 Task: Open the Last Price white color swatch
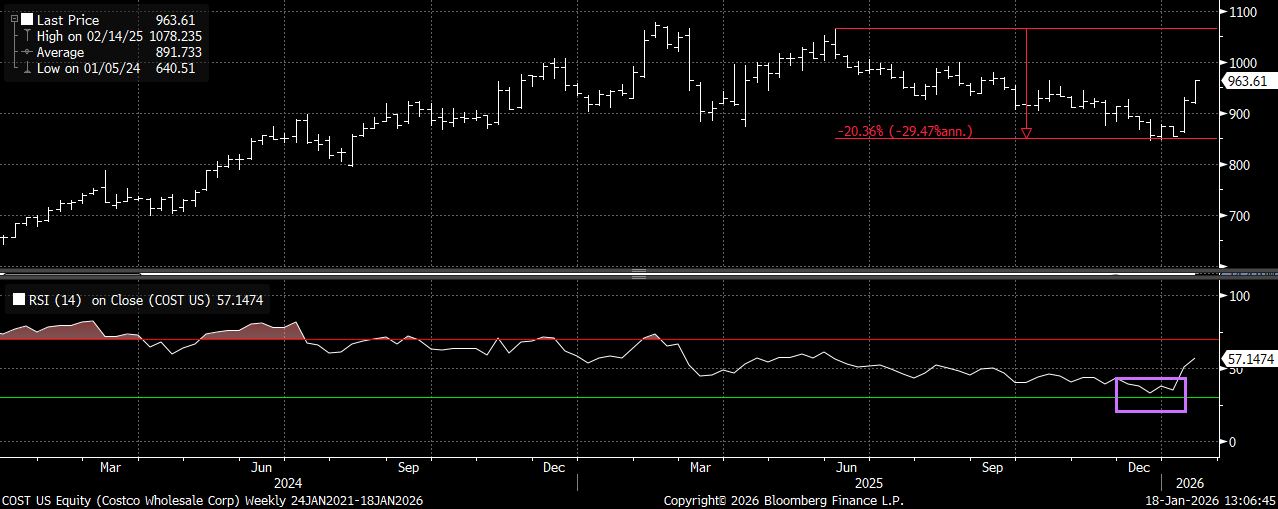click(26, 20)
